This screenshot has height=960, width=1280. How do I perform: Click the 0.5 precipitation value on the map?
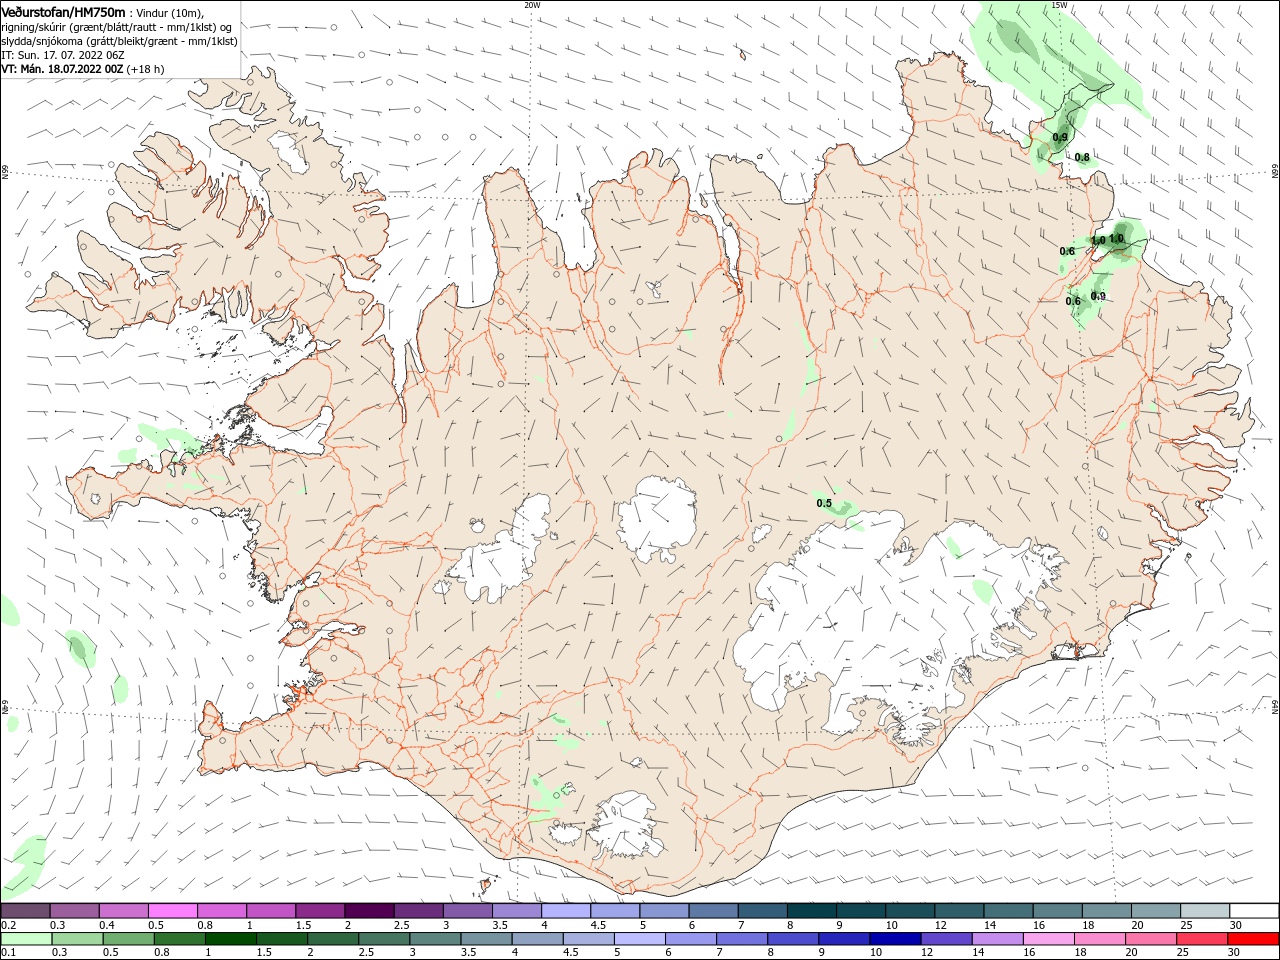pyautogui.click(x=824, y=503)
